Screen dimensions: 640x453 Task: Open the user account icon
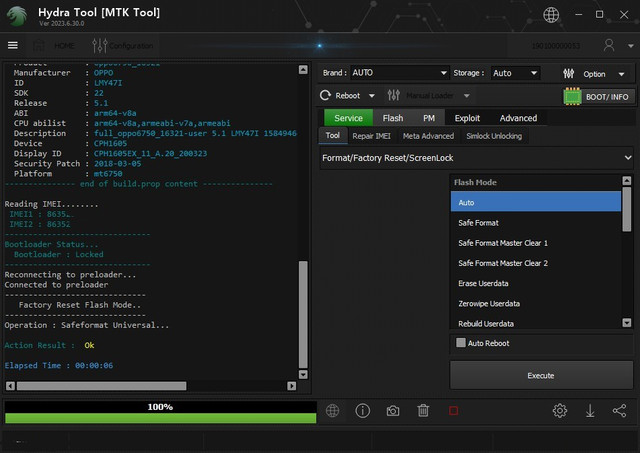(609, 45)
